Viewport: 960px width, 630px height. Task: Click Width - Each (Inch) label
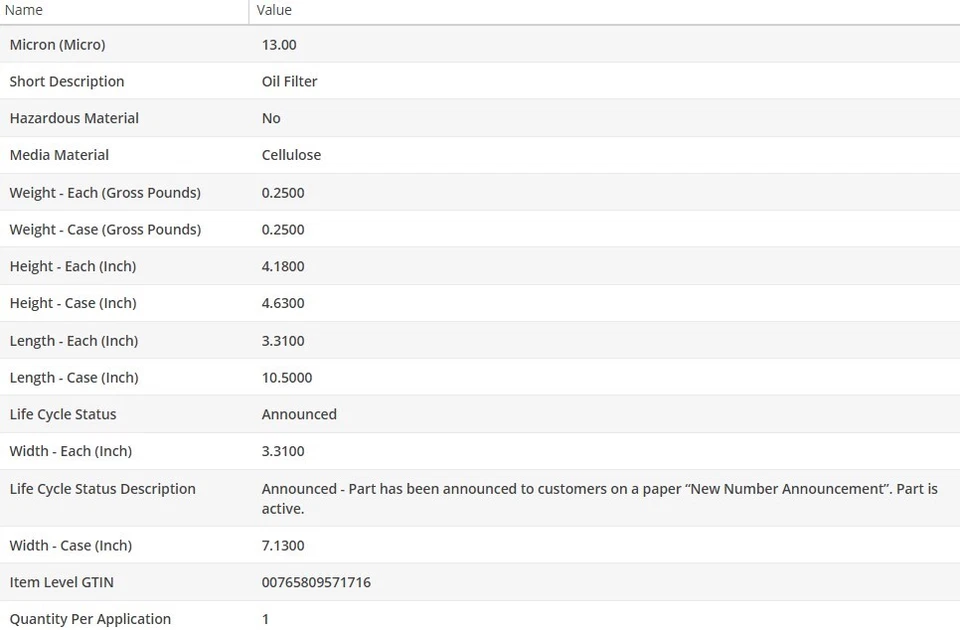tap(71, 451)
